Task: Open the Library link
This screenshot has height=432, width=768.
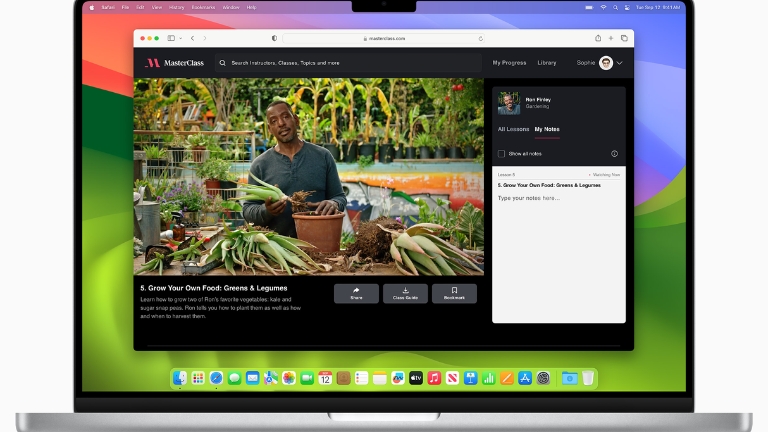Action: point(547,63)
